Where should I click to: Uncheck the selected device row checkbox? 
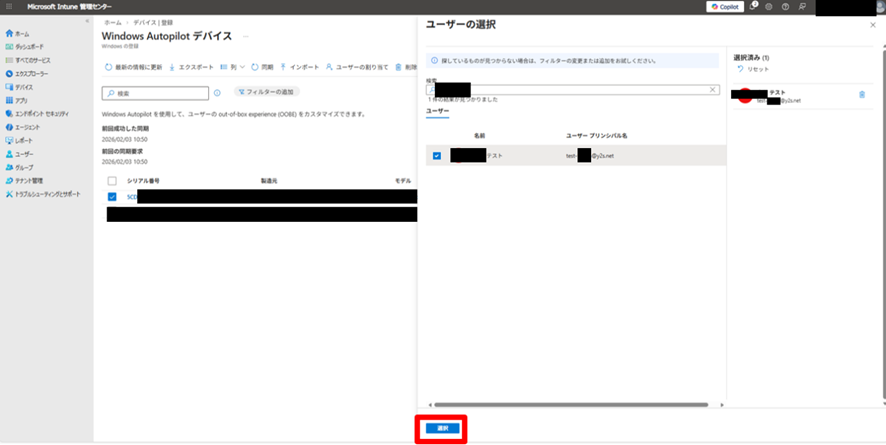(x=112, y=196)
